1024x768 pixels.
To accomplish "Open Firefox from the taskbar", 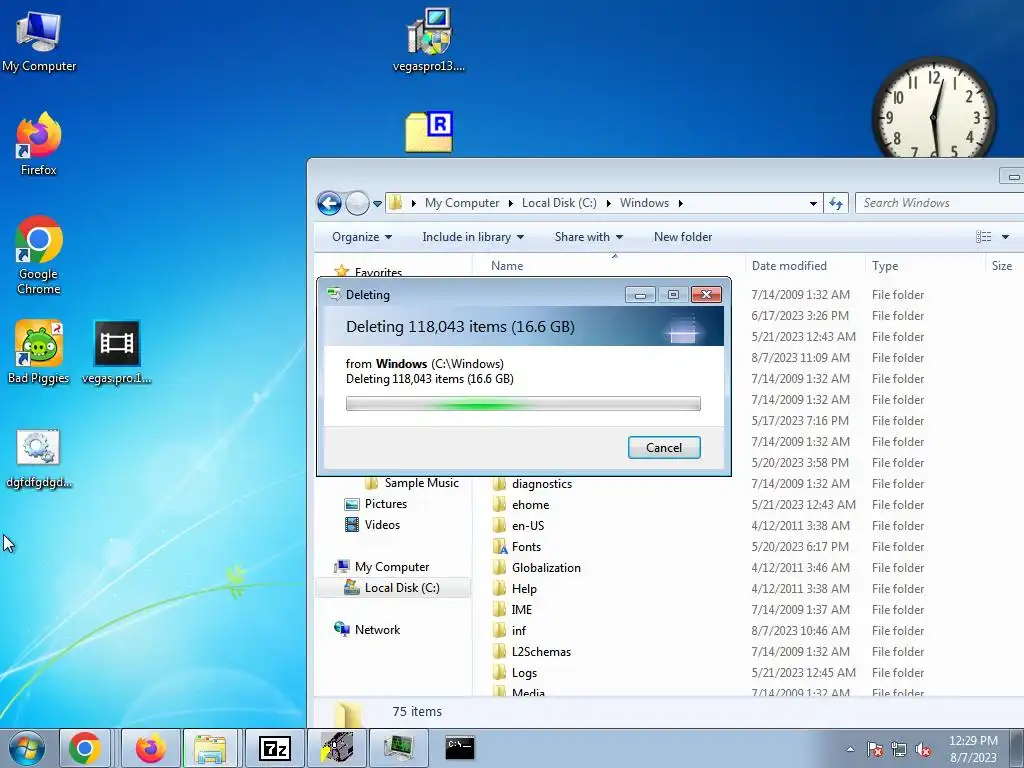I will click(x=150, y=748).
